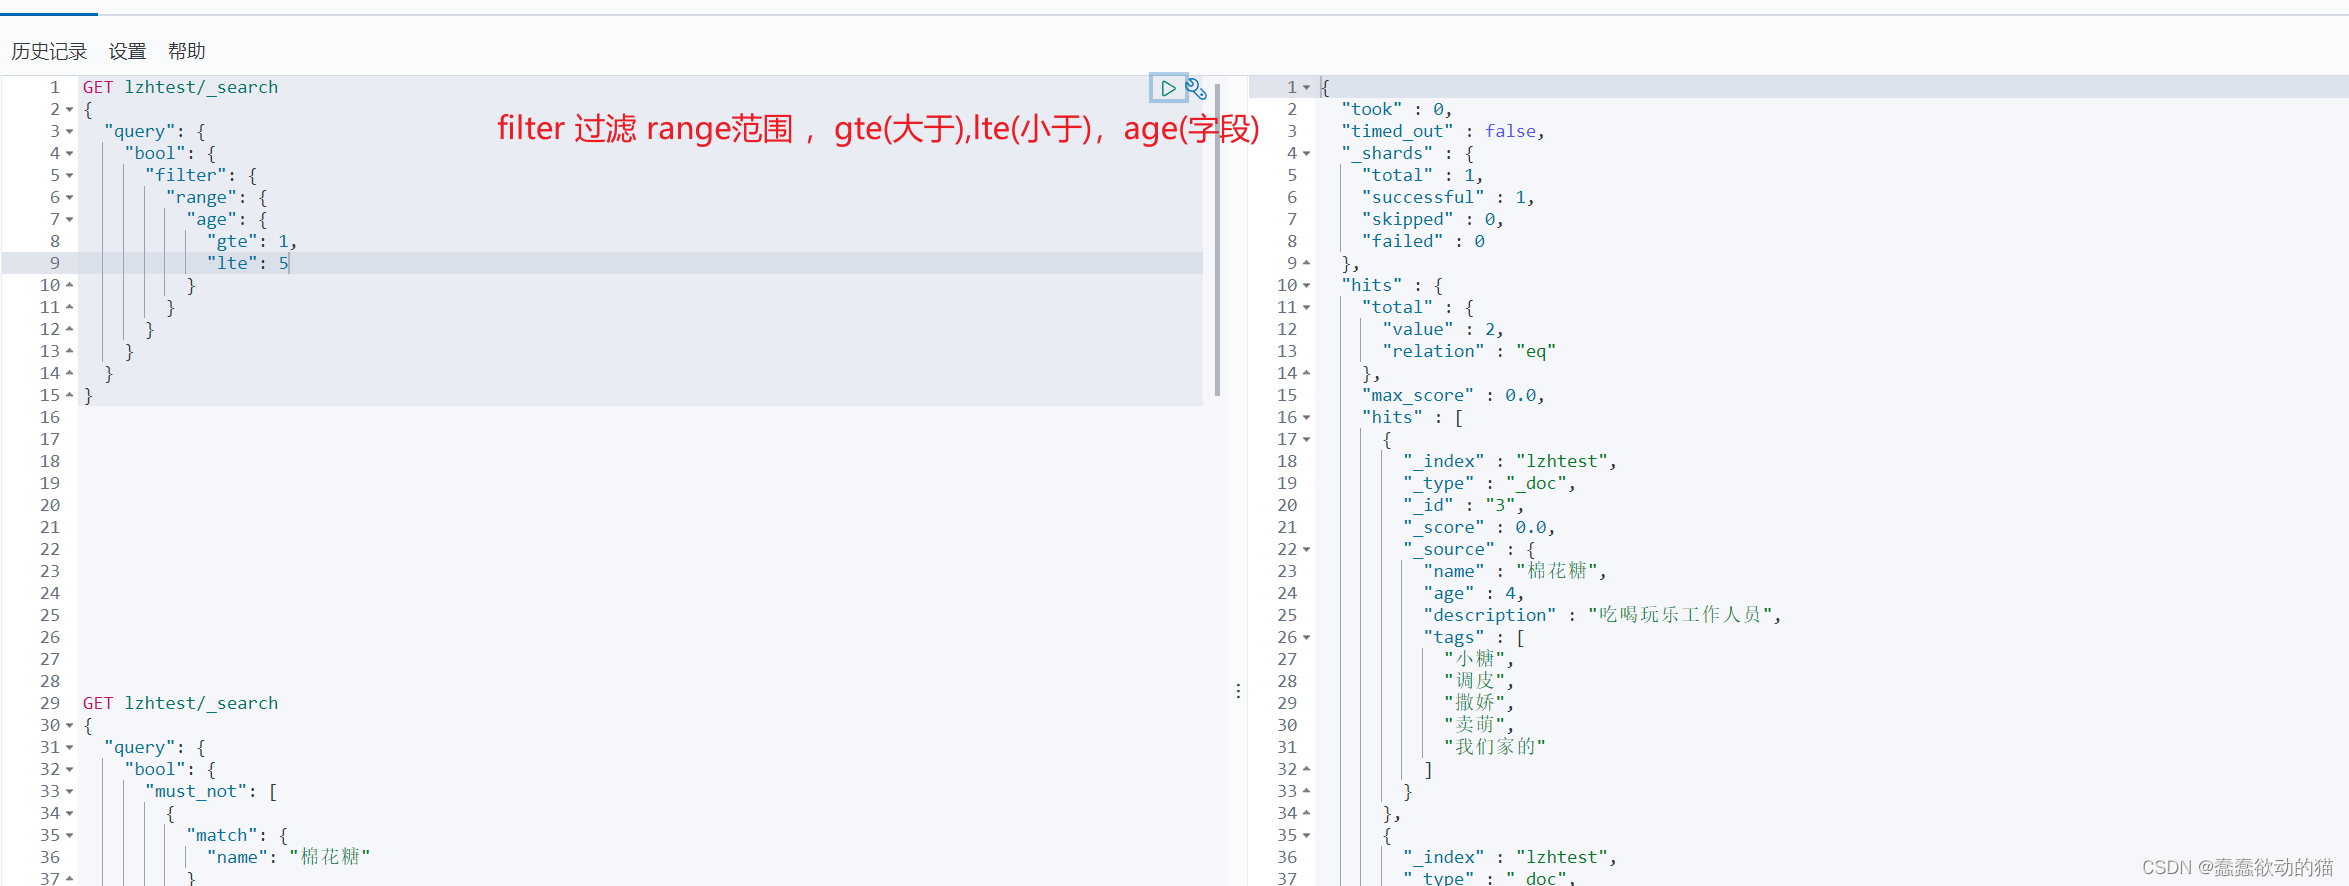The image size is (2349, 886).
Task: Collapse "must_not" block at editor line 33
Action: pos(69,792)
